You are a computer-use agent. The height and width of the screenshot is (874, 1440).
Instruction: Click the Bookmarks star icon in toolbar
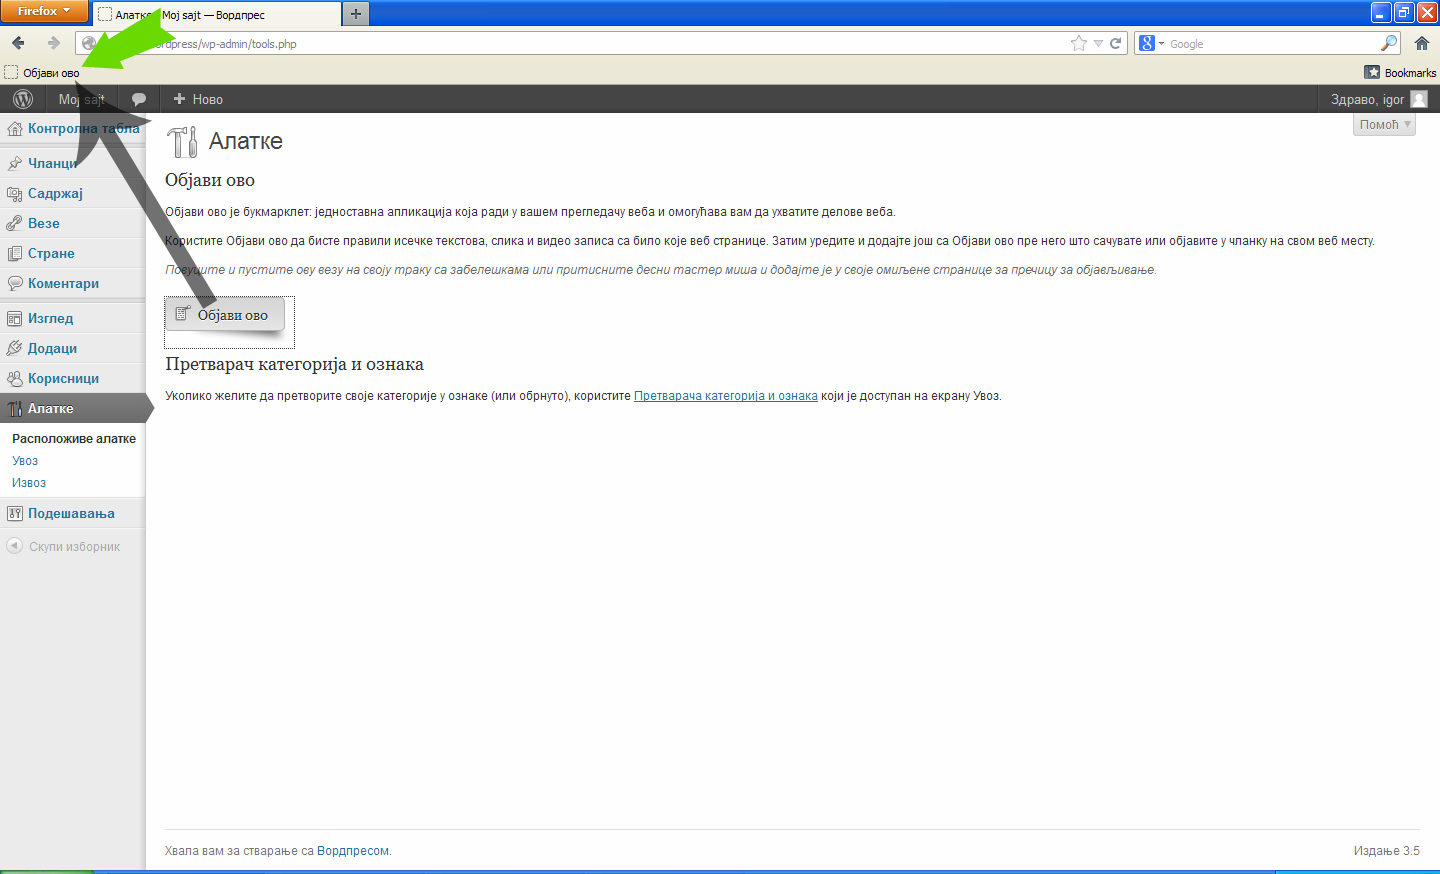[x=1372, y=72]
